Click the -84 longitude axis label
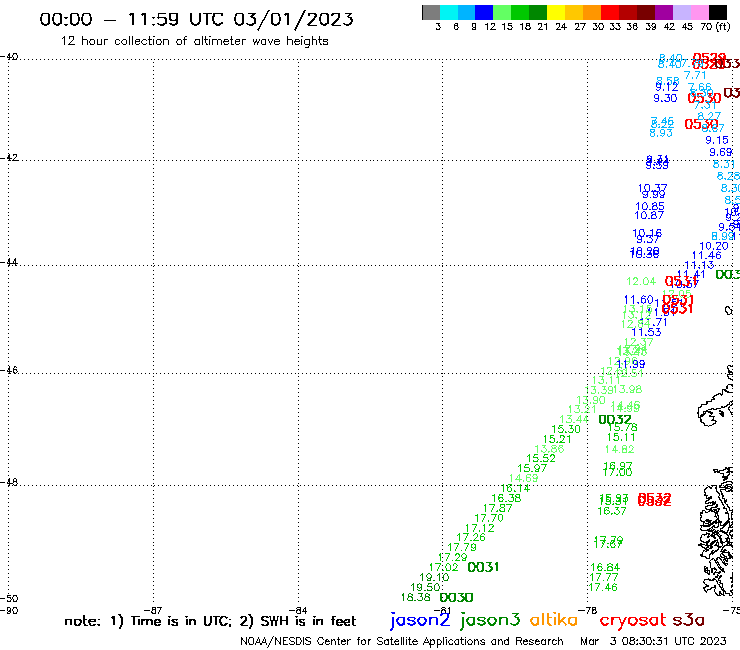 click(x=298, y=610)
